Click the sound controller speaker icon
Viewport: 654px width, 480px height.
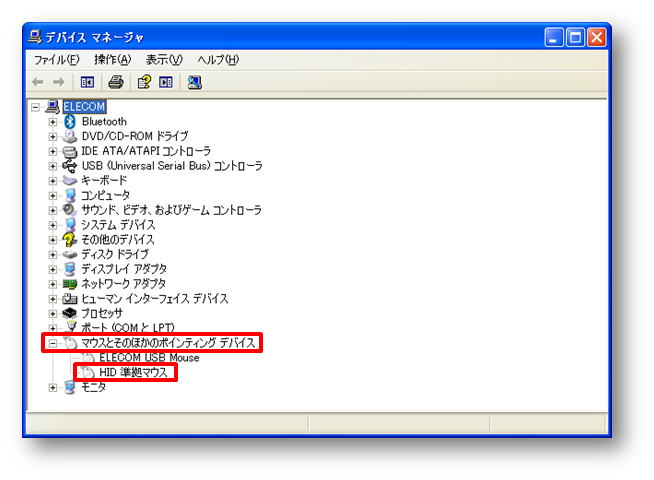[69, 210]
